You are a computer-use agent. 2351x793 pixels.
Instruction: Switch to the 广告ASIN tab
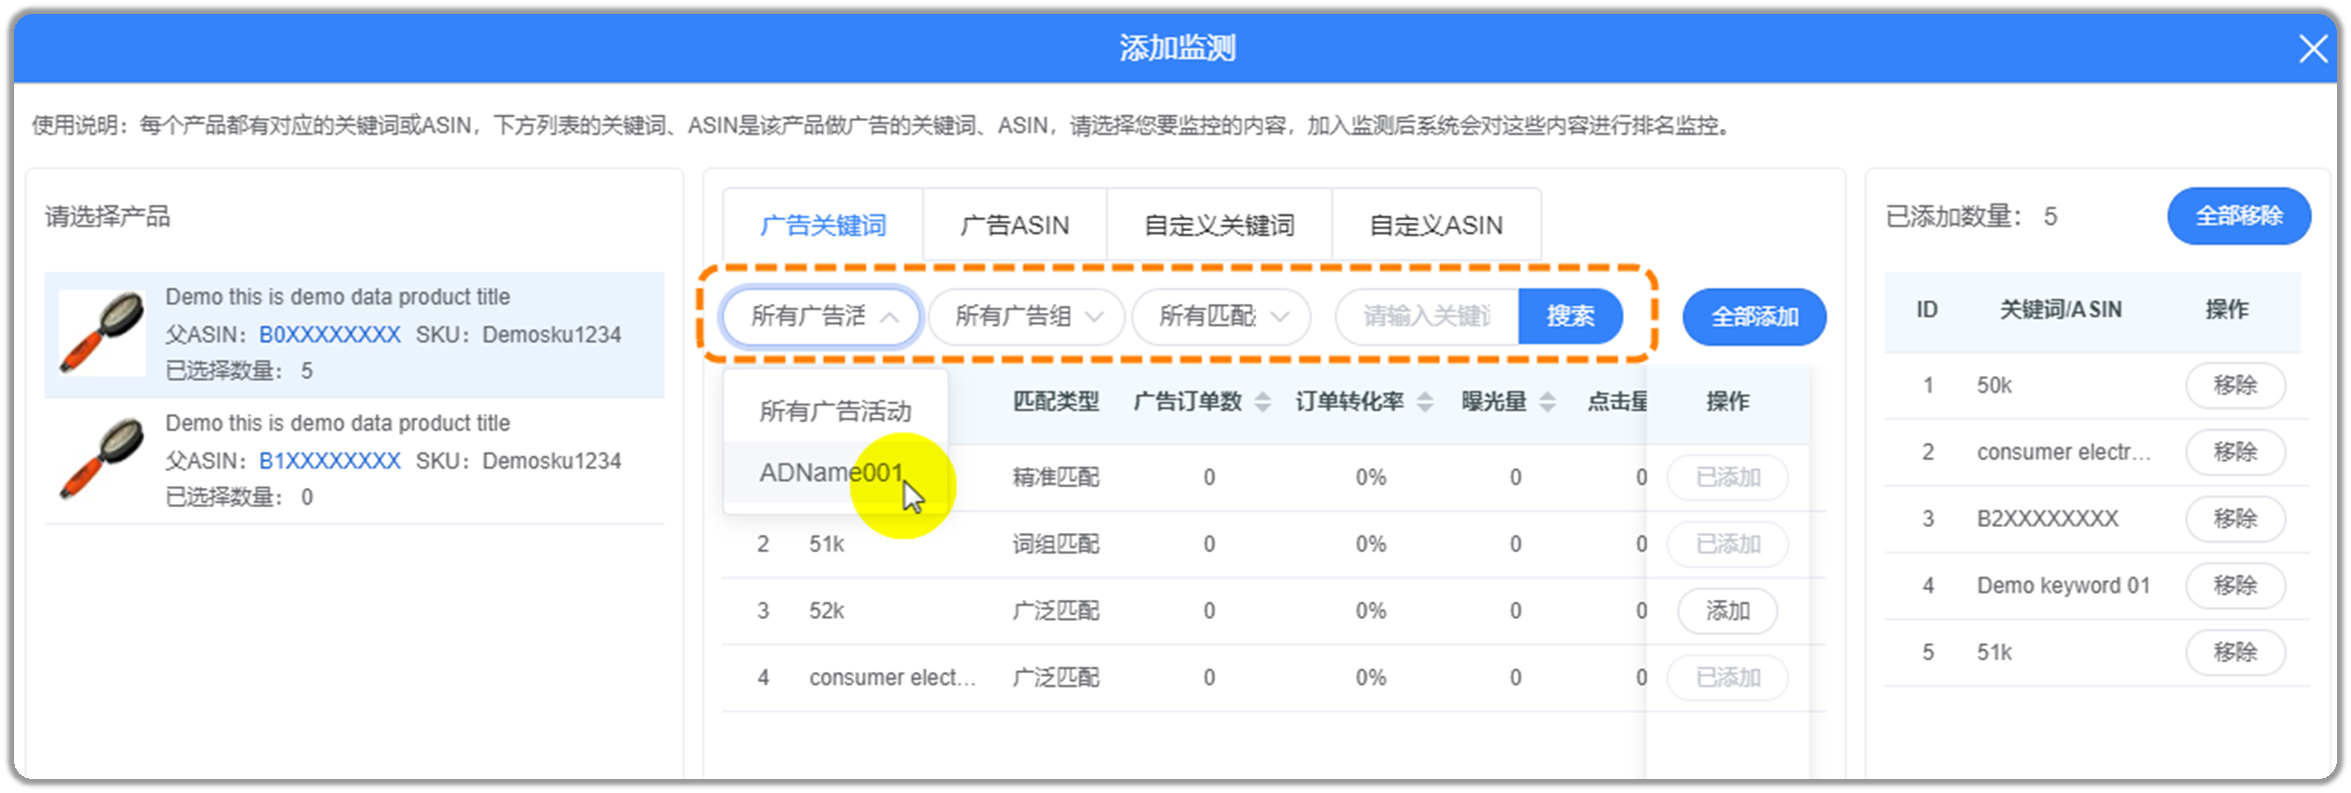[1015, 225]
